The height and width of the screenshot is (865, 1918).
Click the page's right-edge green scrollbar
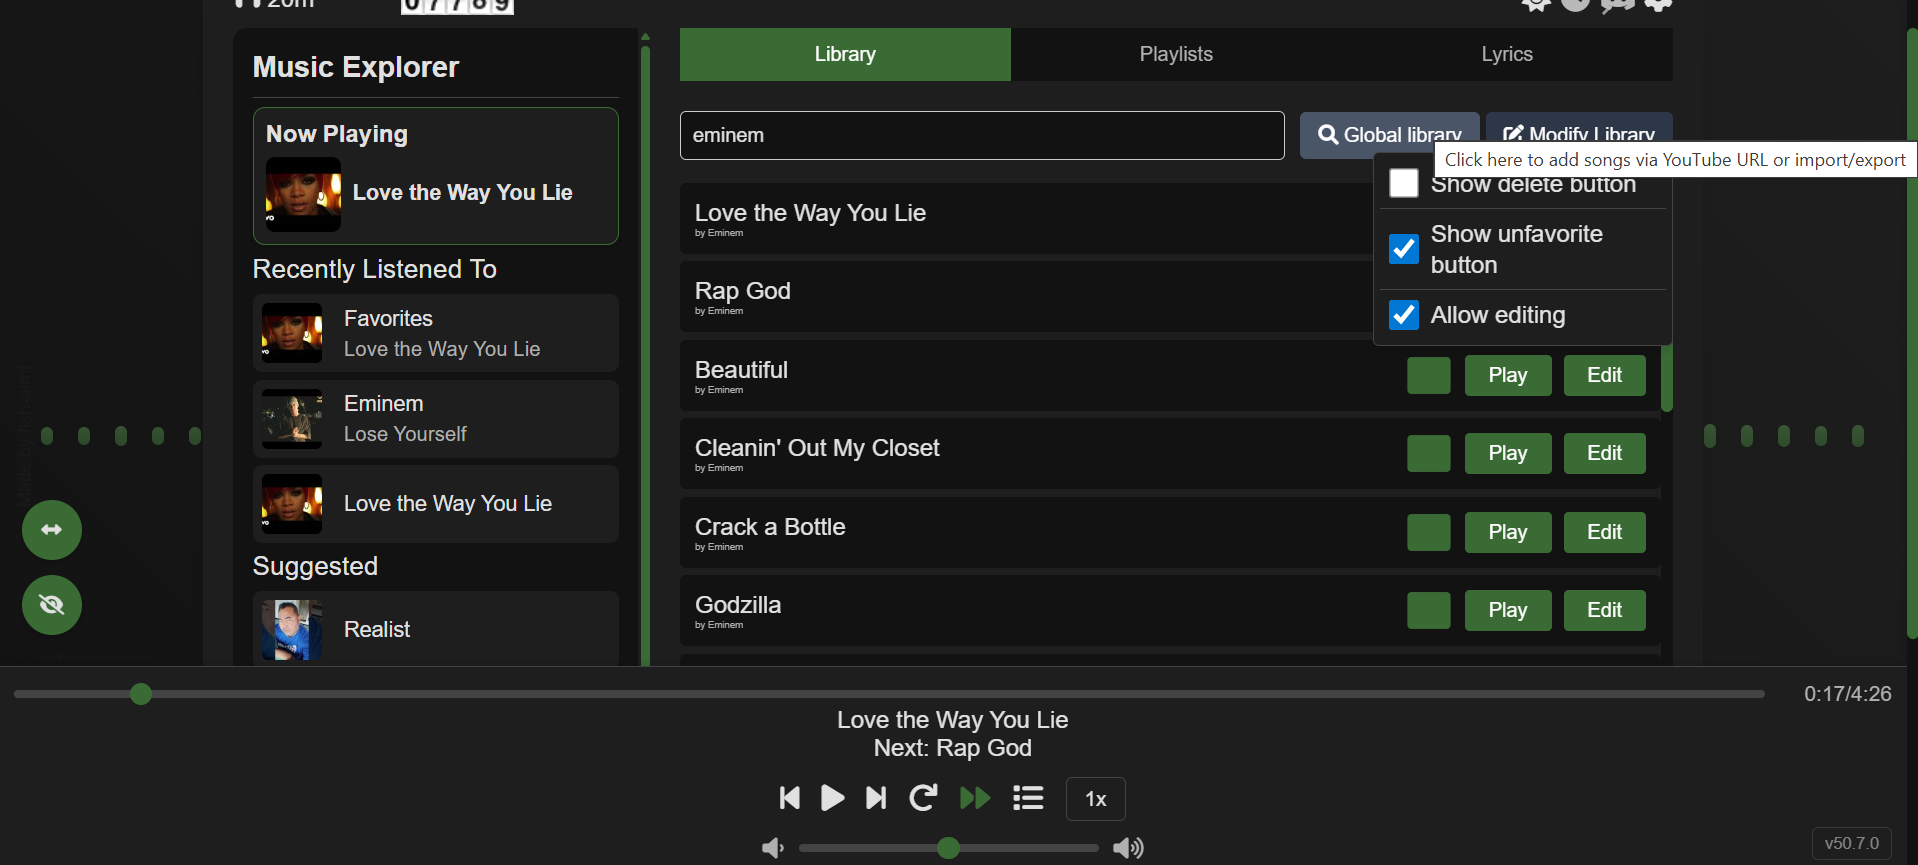(1911, 335)
